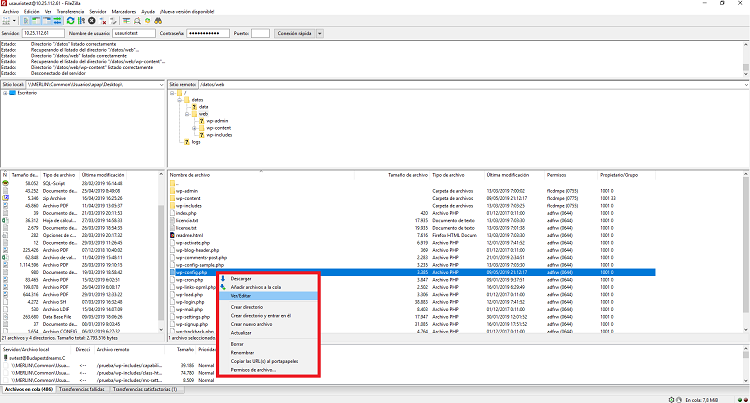This screenshot has width=750, height=403.
Task: Switch to Transferencias fallidas tab
Action: tap(82, 390)
